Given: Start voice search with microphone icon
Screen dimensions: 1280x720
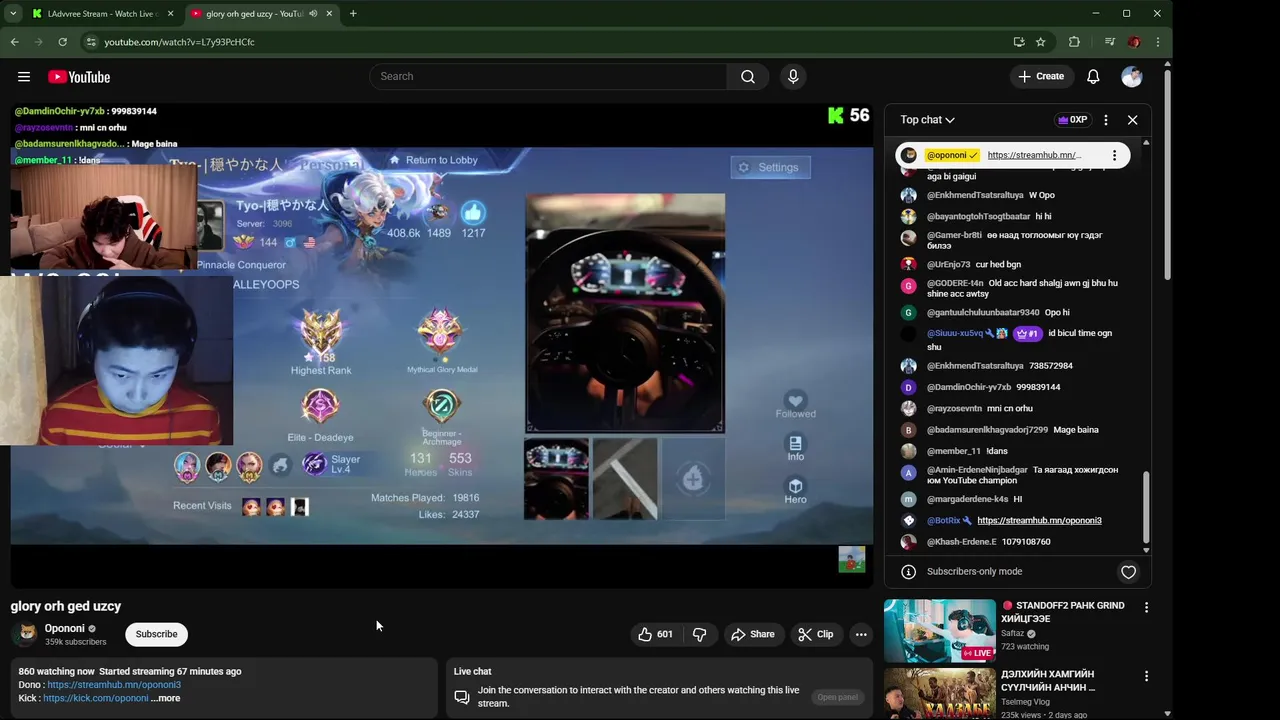Looking at the screenshot, I should 793,77.
